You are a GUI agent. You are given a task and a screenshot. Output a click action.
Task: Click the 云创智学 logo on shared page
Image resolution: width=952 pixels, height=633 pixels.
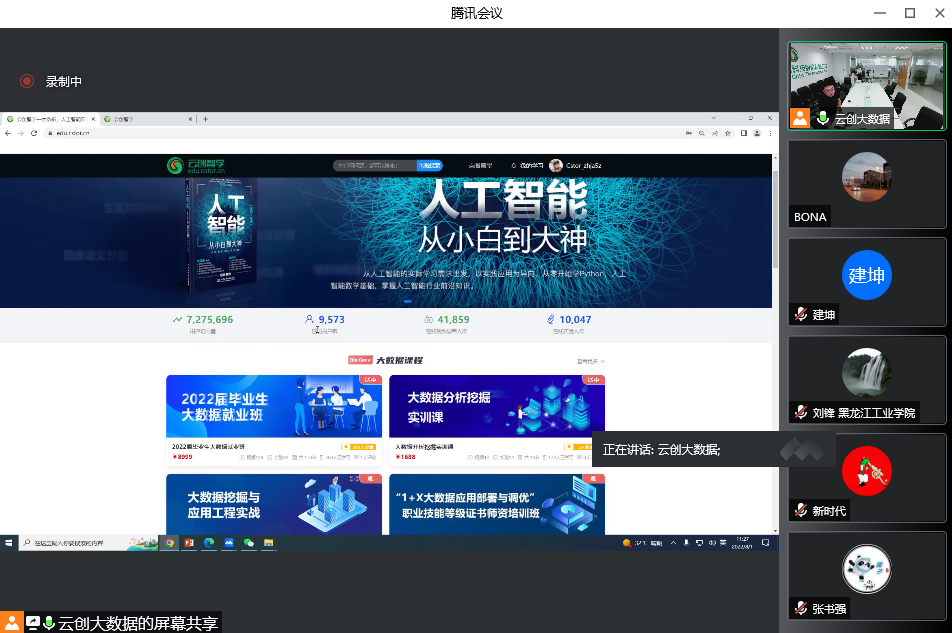(189, 165)
